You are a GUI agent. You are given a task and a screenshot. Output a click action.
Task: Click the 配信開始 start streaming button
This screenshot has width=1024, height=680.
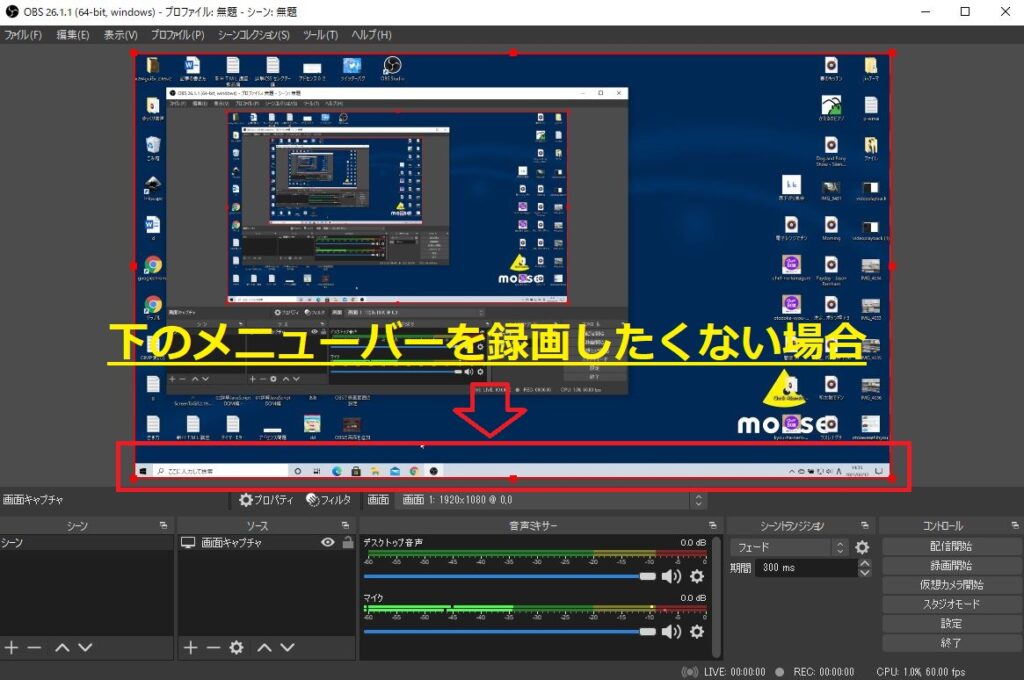pos(951,547)
